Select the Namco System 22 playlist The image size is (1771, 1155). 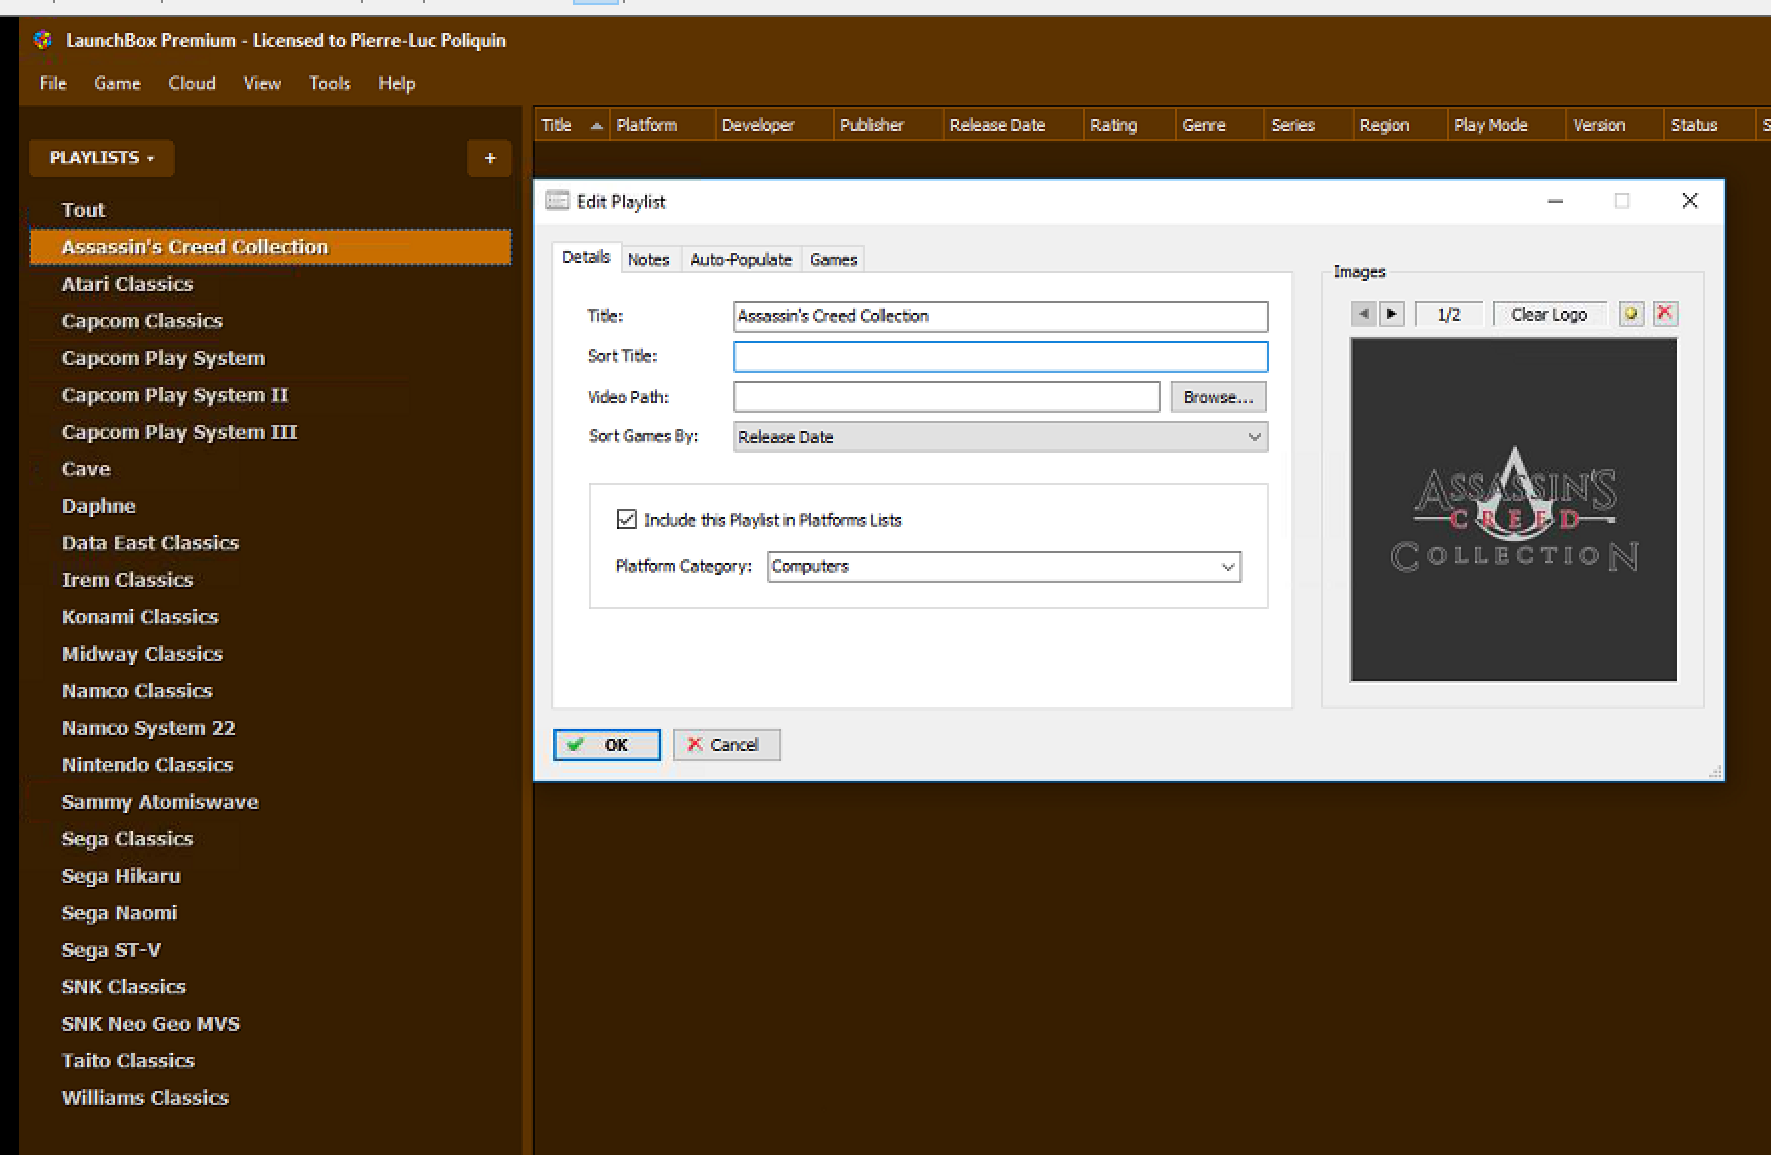tap(270, 728)
